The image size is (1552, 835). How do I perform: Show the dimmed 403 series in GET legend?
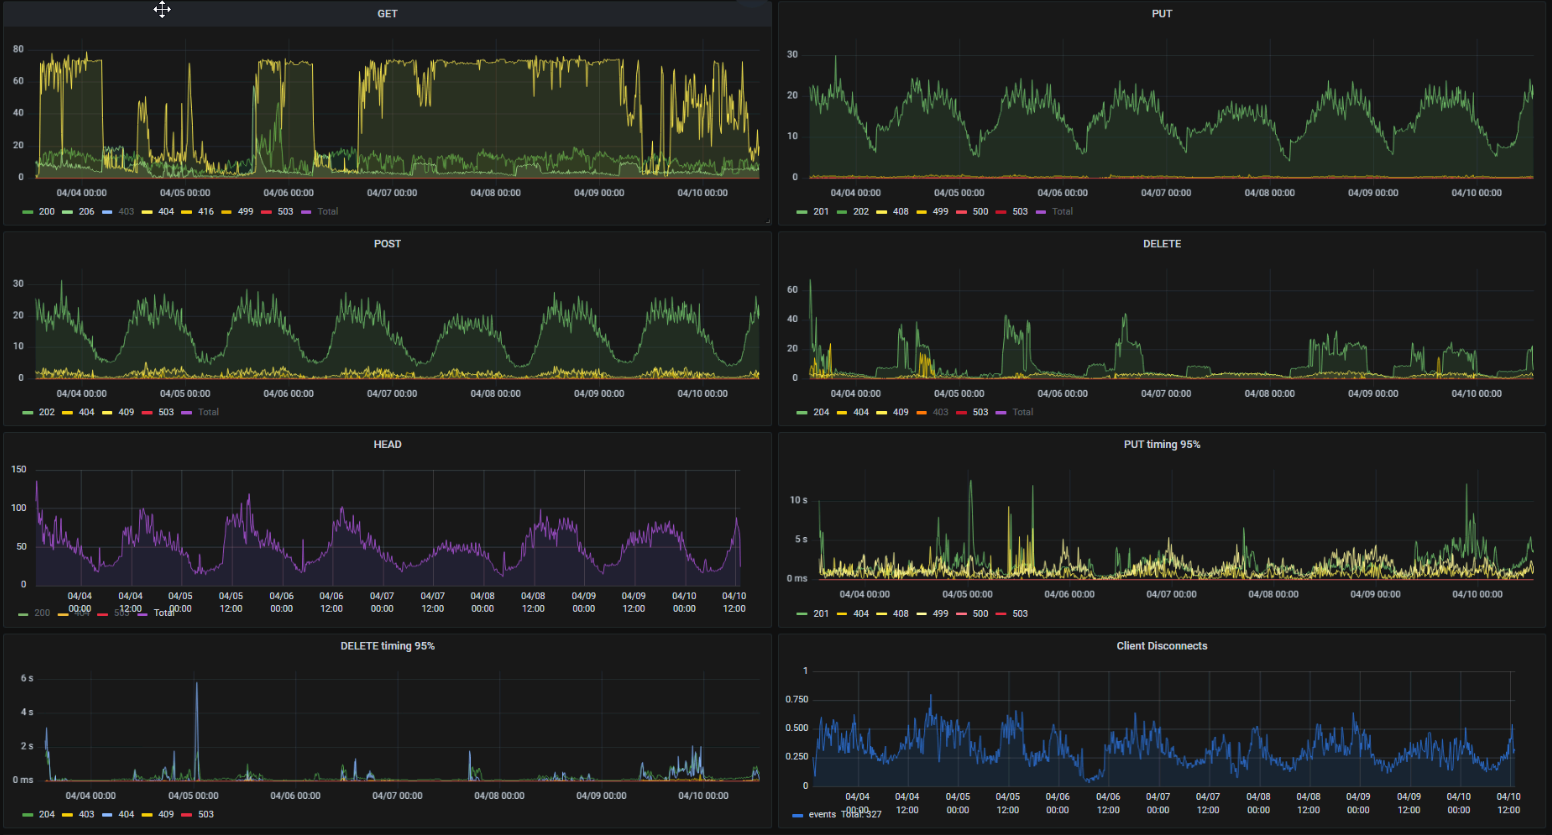pos(126,212)
